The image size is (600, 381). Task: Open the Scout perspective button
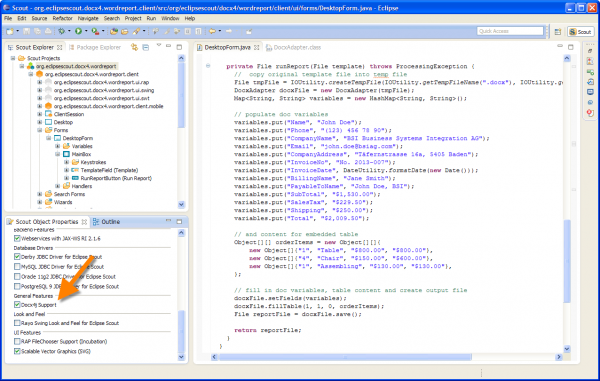tap(580, 32)
